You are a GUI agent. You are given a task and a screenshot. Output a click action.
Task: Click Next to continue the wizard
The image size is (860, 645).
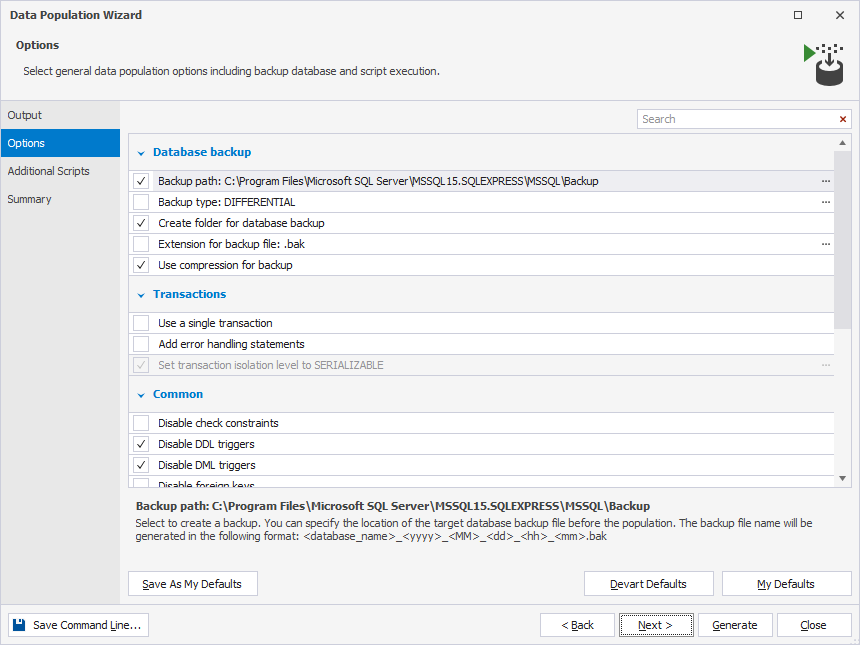[x=656, y=625]
